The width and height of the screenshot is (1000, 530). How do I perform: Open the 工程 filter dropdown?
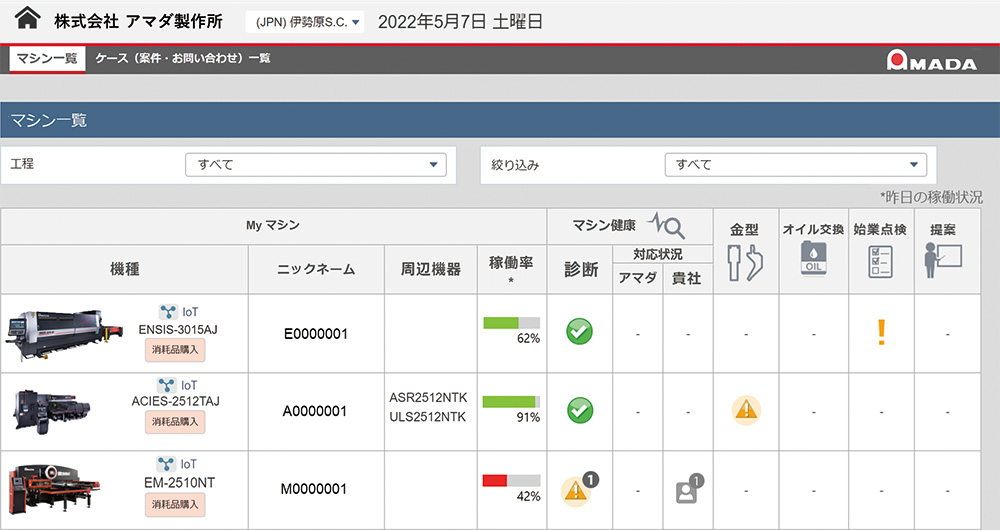click(x=316, y=165)
